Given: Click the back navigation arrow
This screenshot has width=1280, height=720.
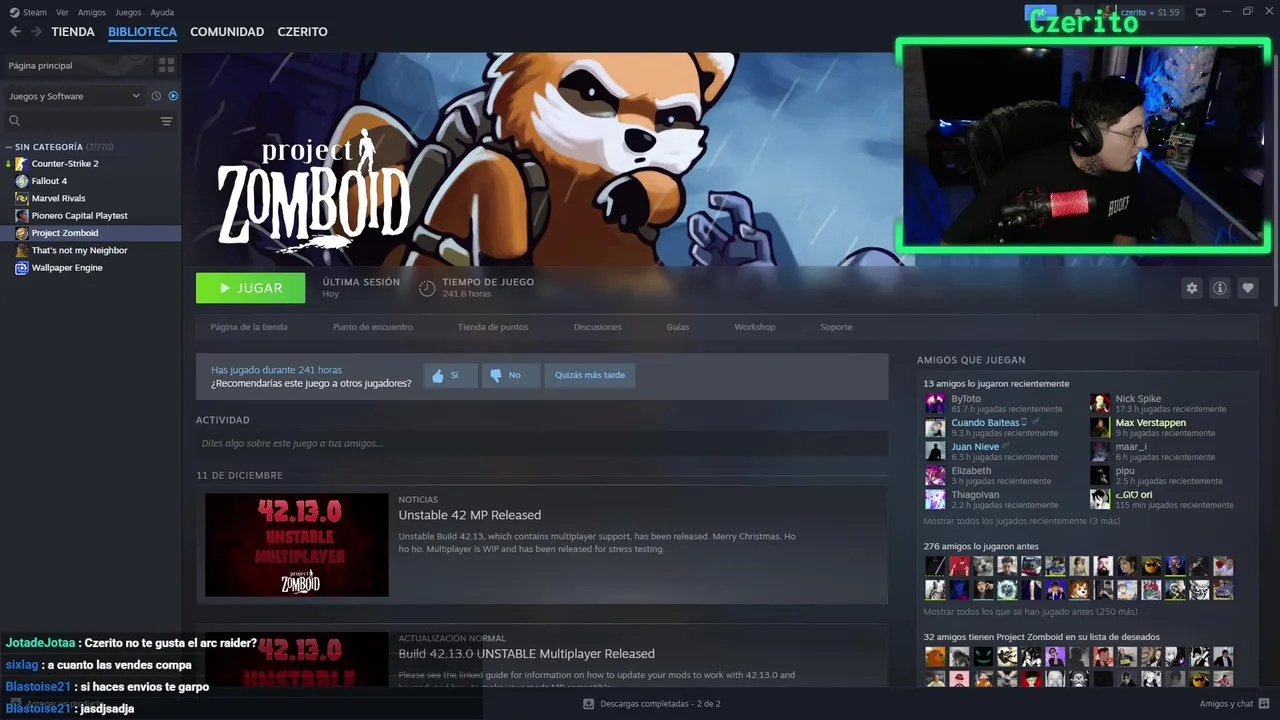Looking at the screenshot, I should coord(15,32).
